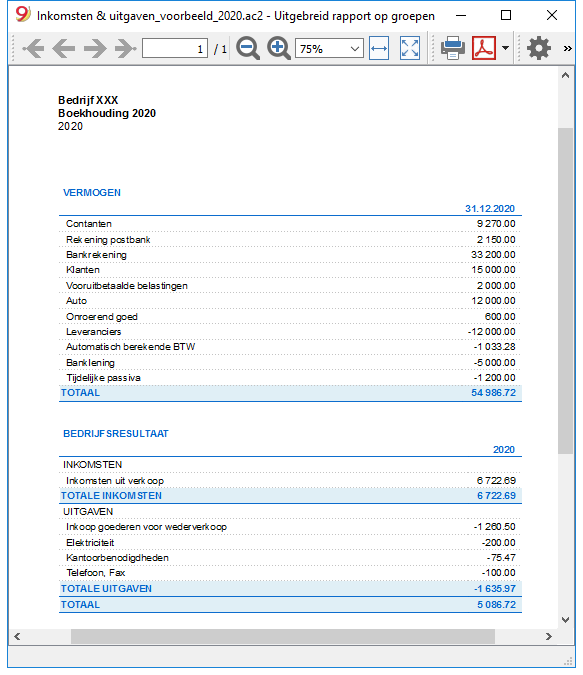Go to next page arrow
The width and height of the screenshot is (583, 675).
click(x=95, y=48)
